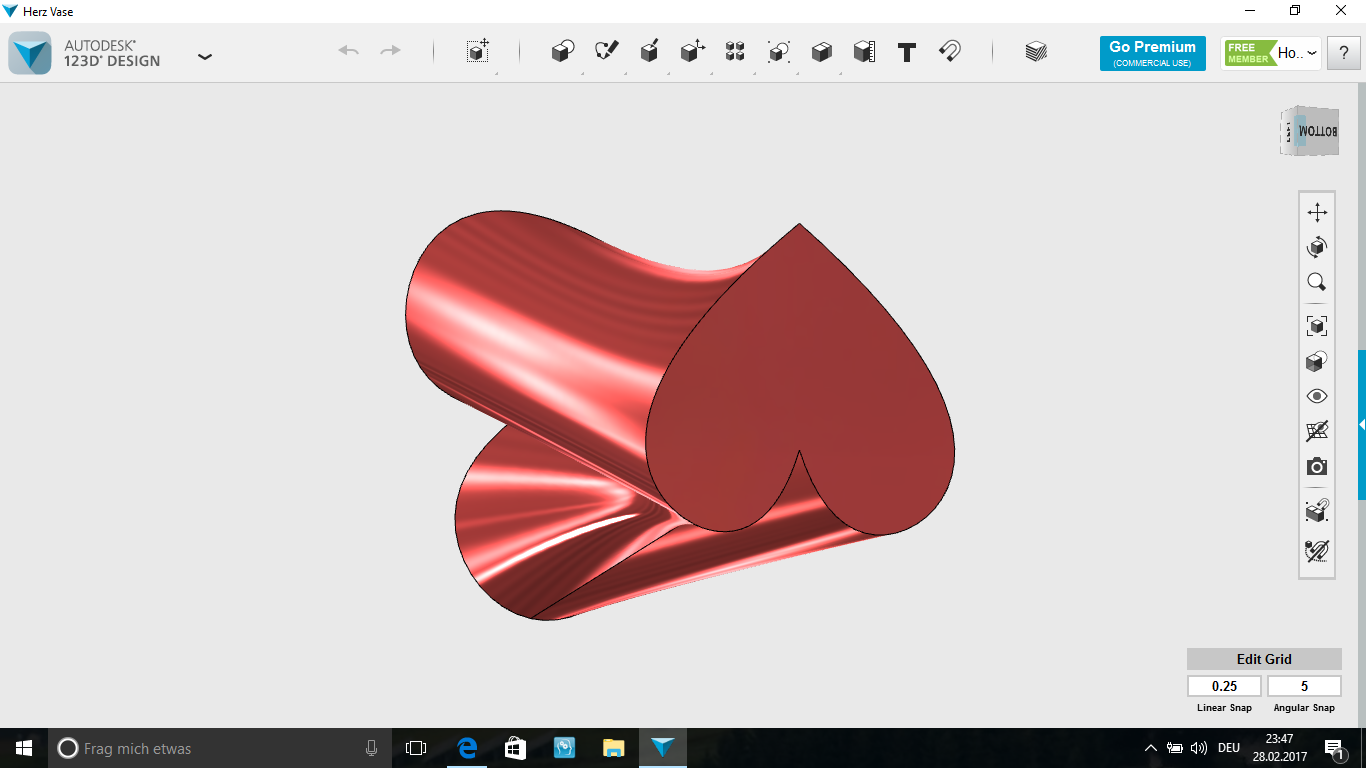The height and width of the screenshot is (768, 1366).
Task: Open the volume control in tray
Action: tap(1199, 748)
